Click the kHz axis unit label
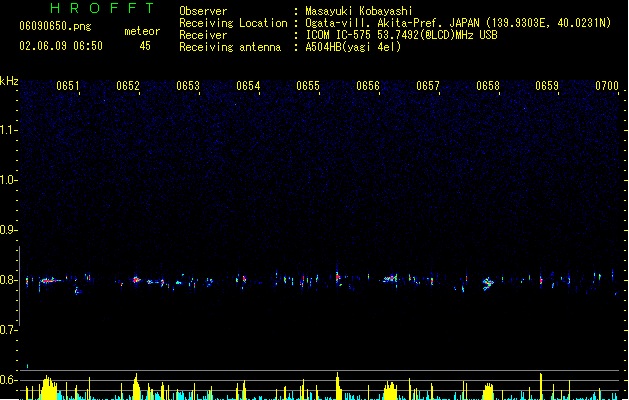This screenshot has width=629, height=400. click(x=9, y=81)
